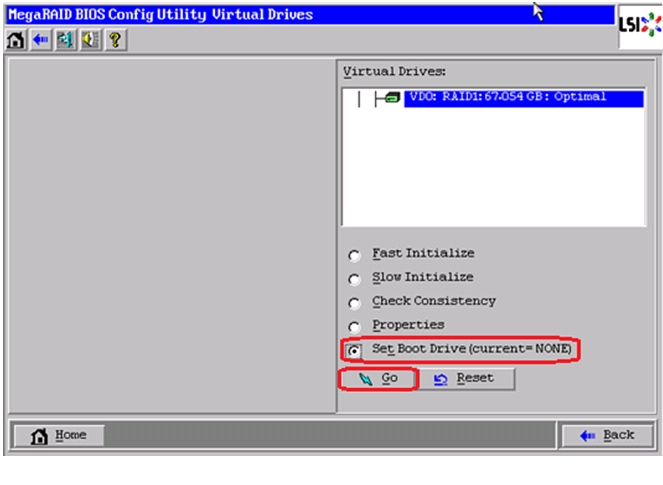Click the Check Consistency label text

[434, 301]
